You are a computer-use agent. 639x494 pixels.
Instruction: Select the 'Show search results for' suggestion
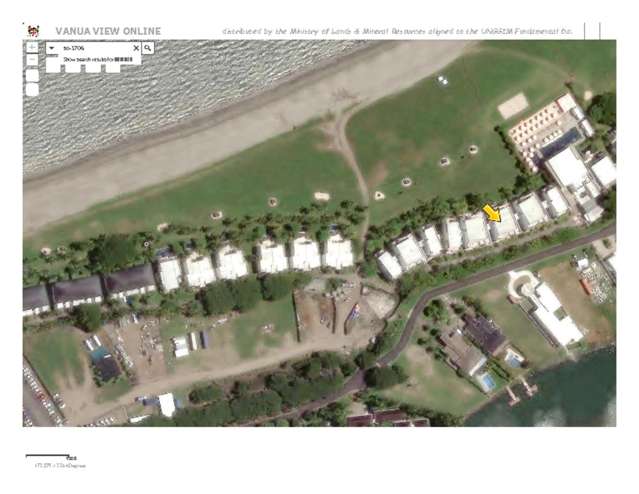pyautogui.click(x=97, y=60)
